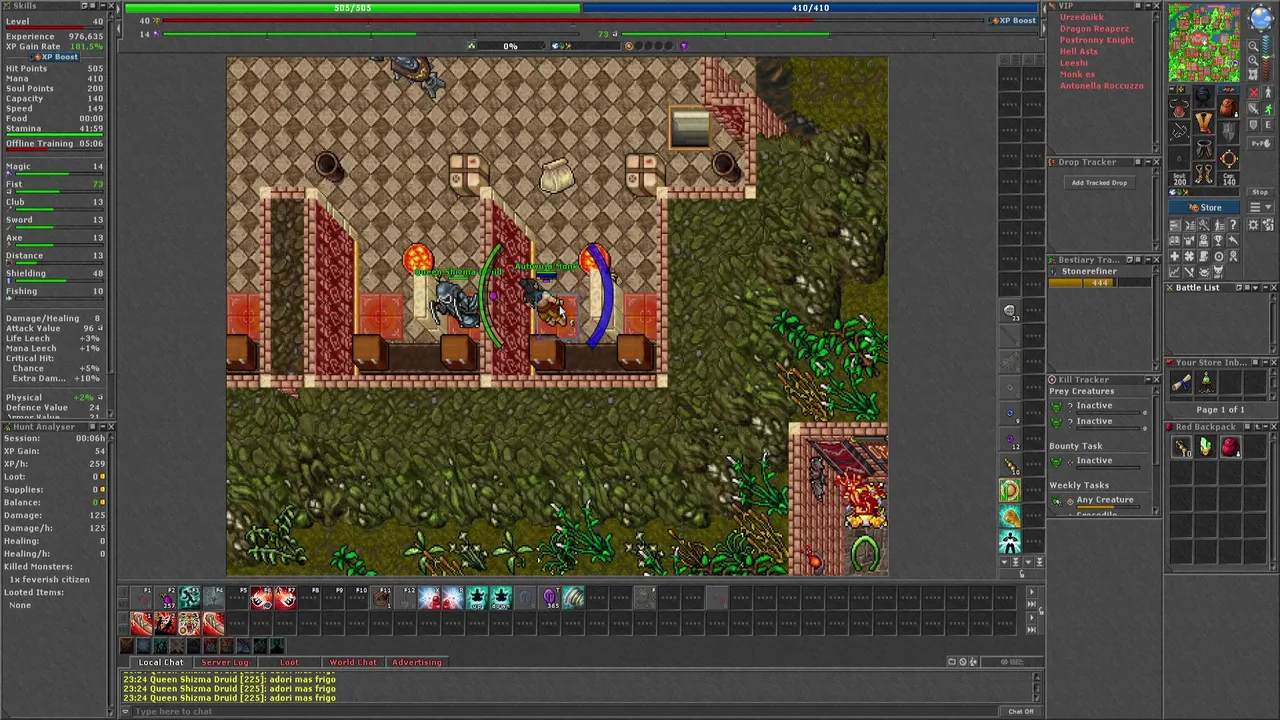Use the F11 action bar slot
Viewport: 1280px width, 720px height.
point(382,598)
